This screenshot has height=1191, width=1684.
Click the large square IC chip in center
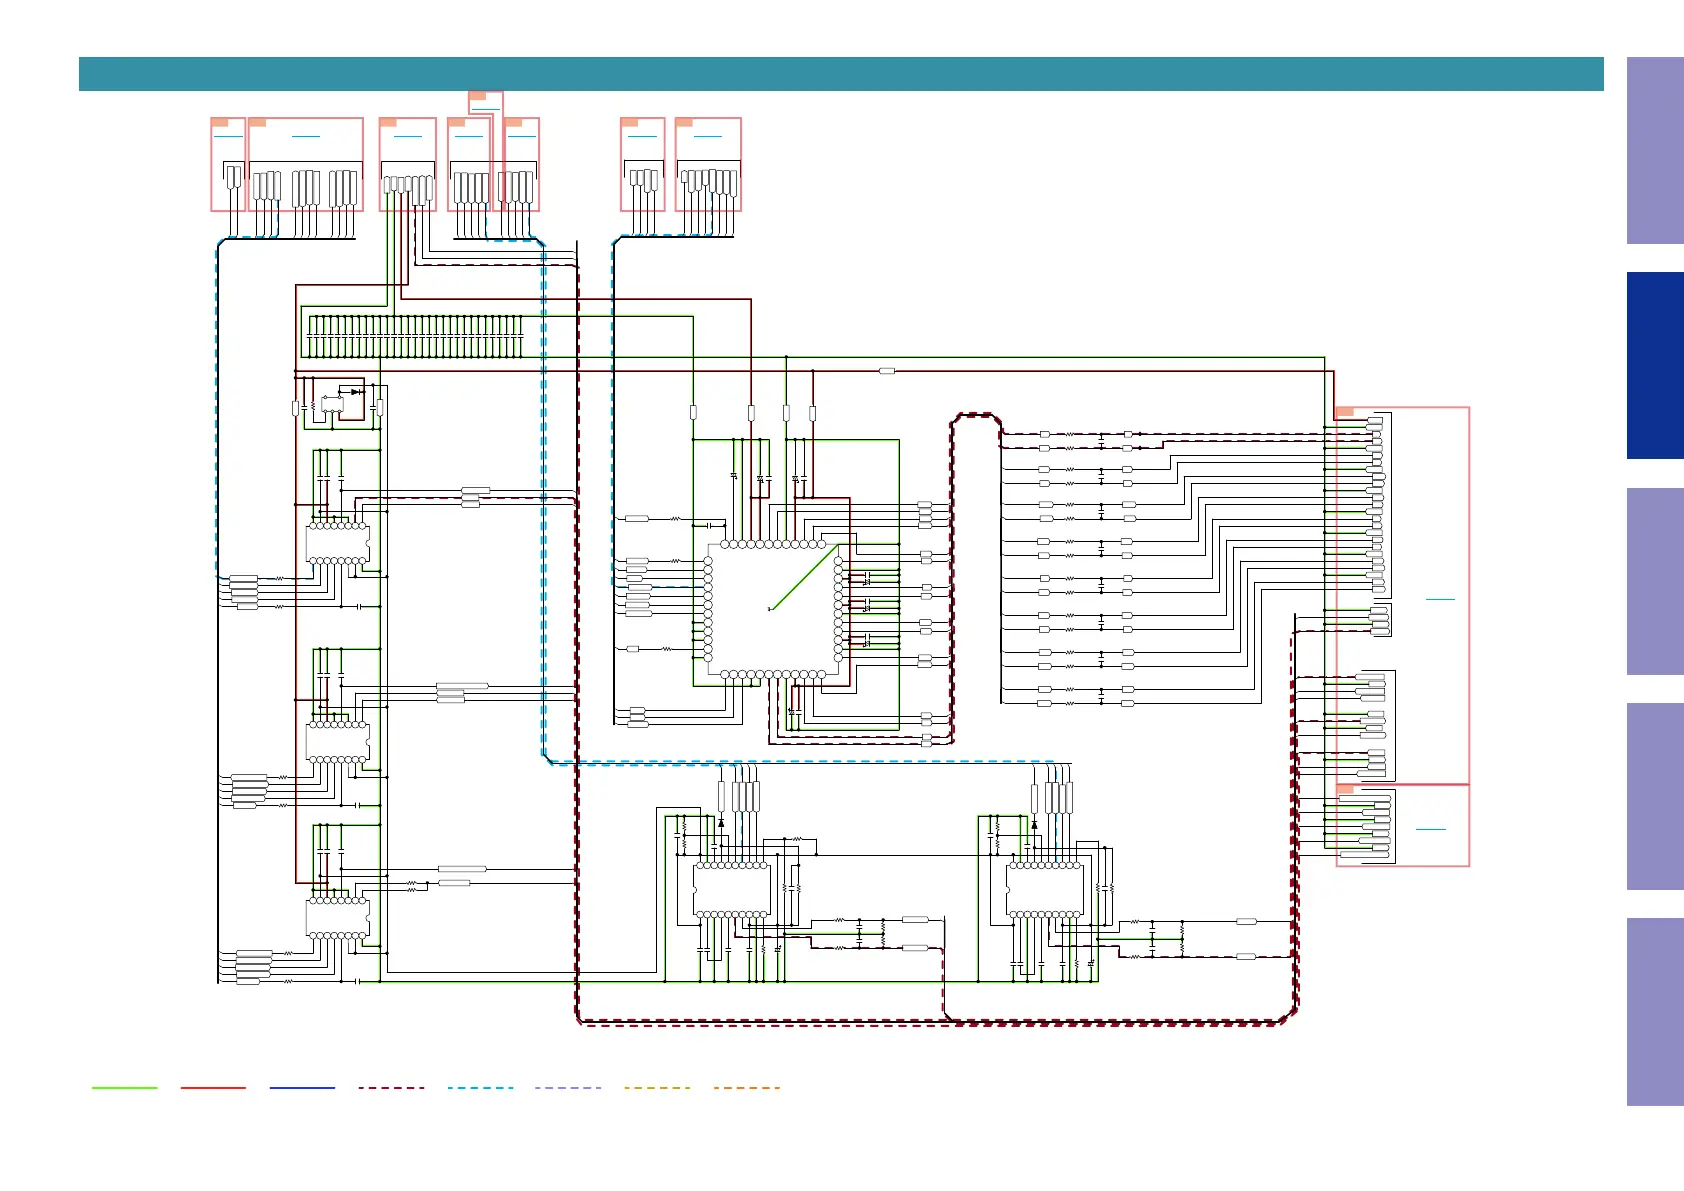click(772, 609)
